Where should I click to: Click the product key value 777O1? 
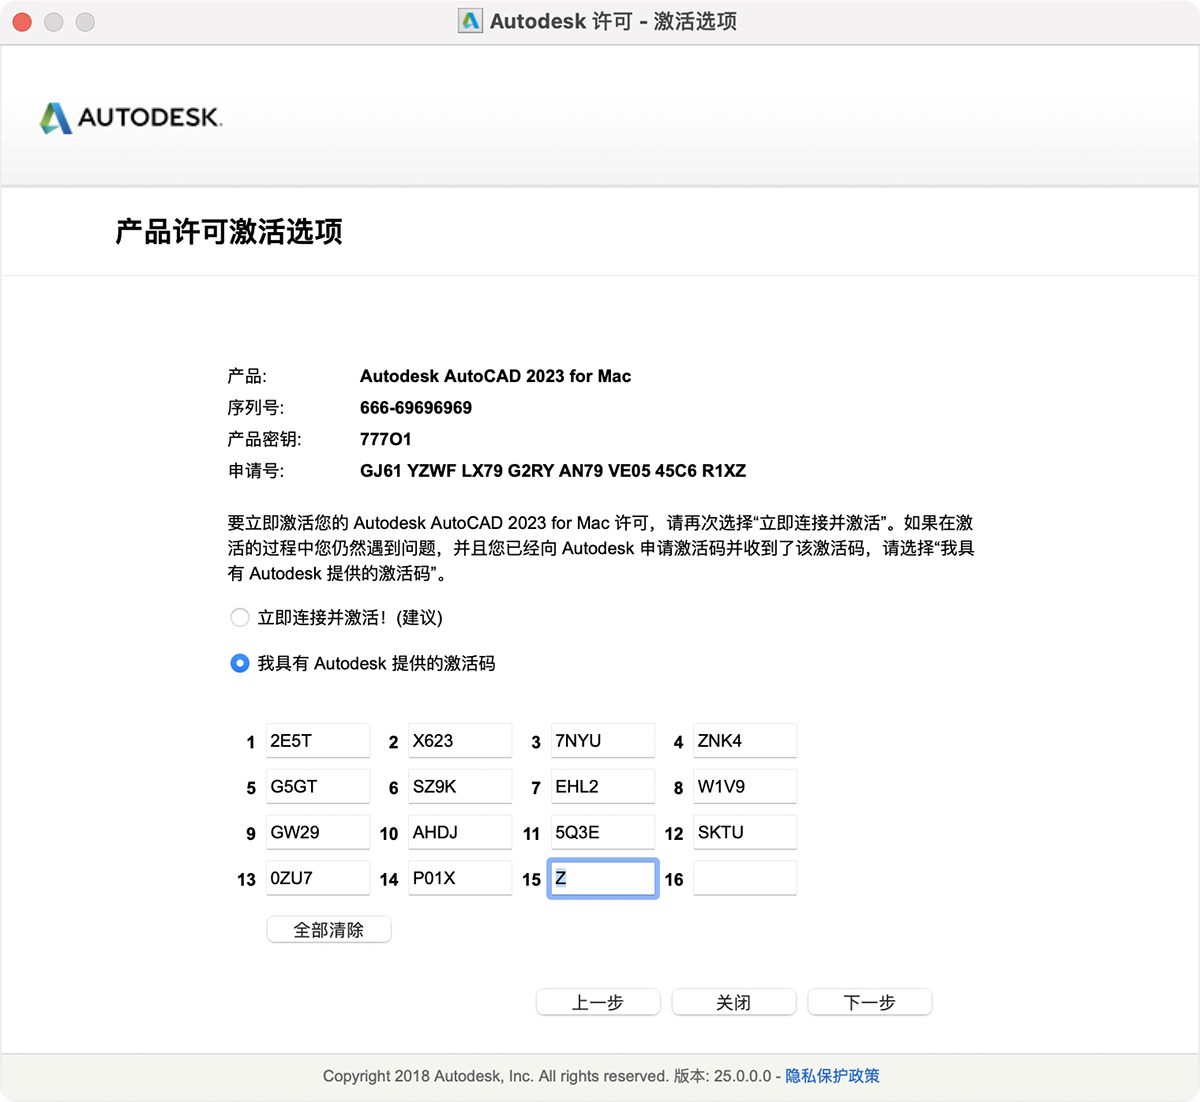click(x=386, y=439)
